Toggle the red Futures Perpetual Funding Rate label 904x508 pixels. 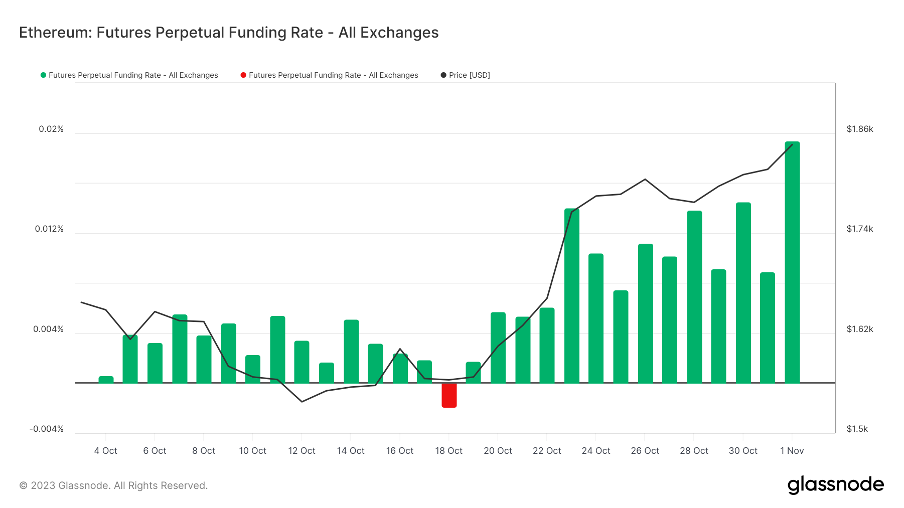pyautogui.click(x=333, y=75)
